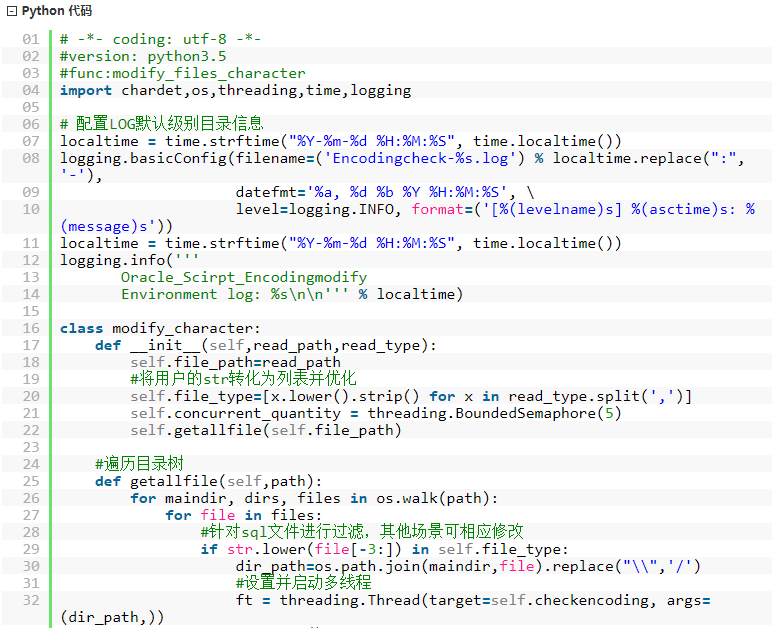
Task: Click 'threading.BoundedSemaphore(5)' text
Action: pyautogui.click(x=494, y=413)
